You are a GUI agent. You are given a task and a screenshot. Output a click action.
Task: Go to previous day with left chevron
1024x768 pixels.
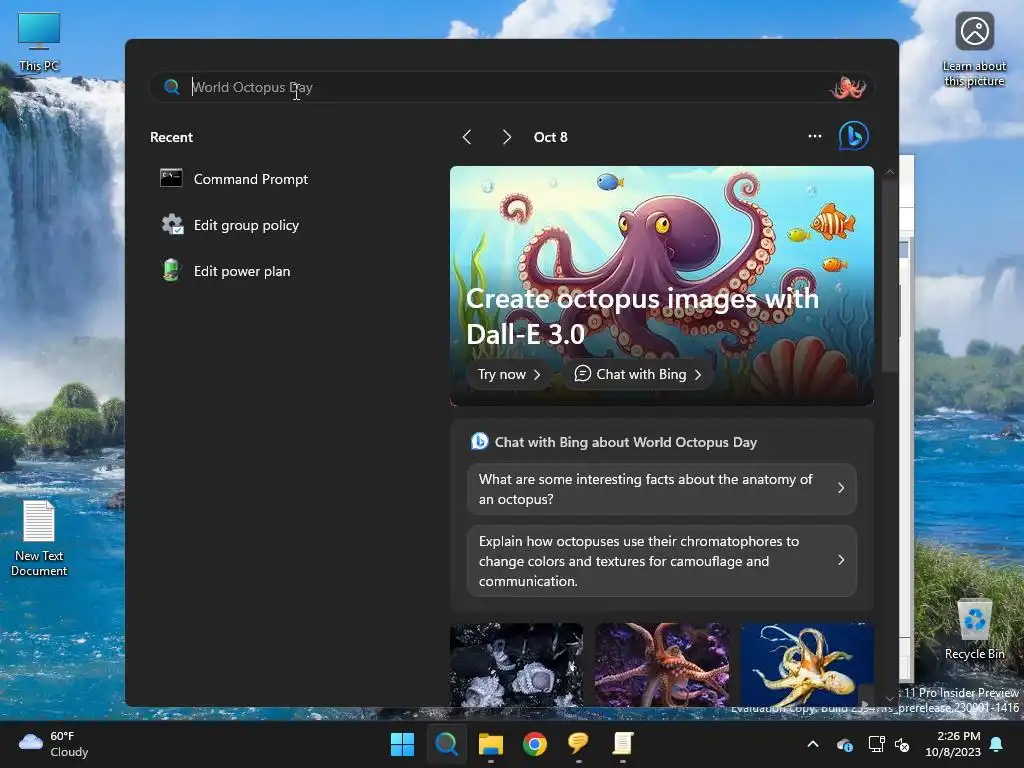coord(467,137)
